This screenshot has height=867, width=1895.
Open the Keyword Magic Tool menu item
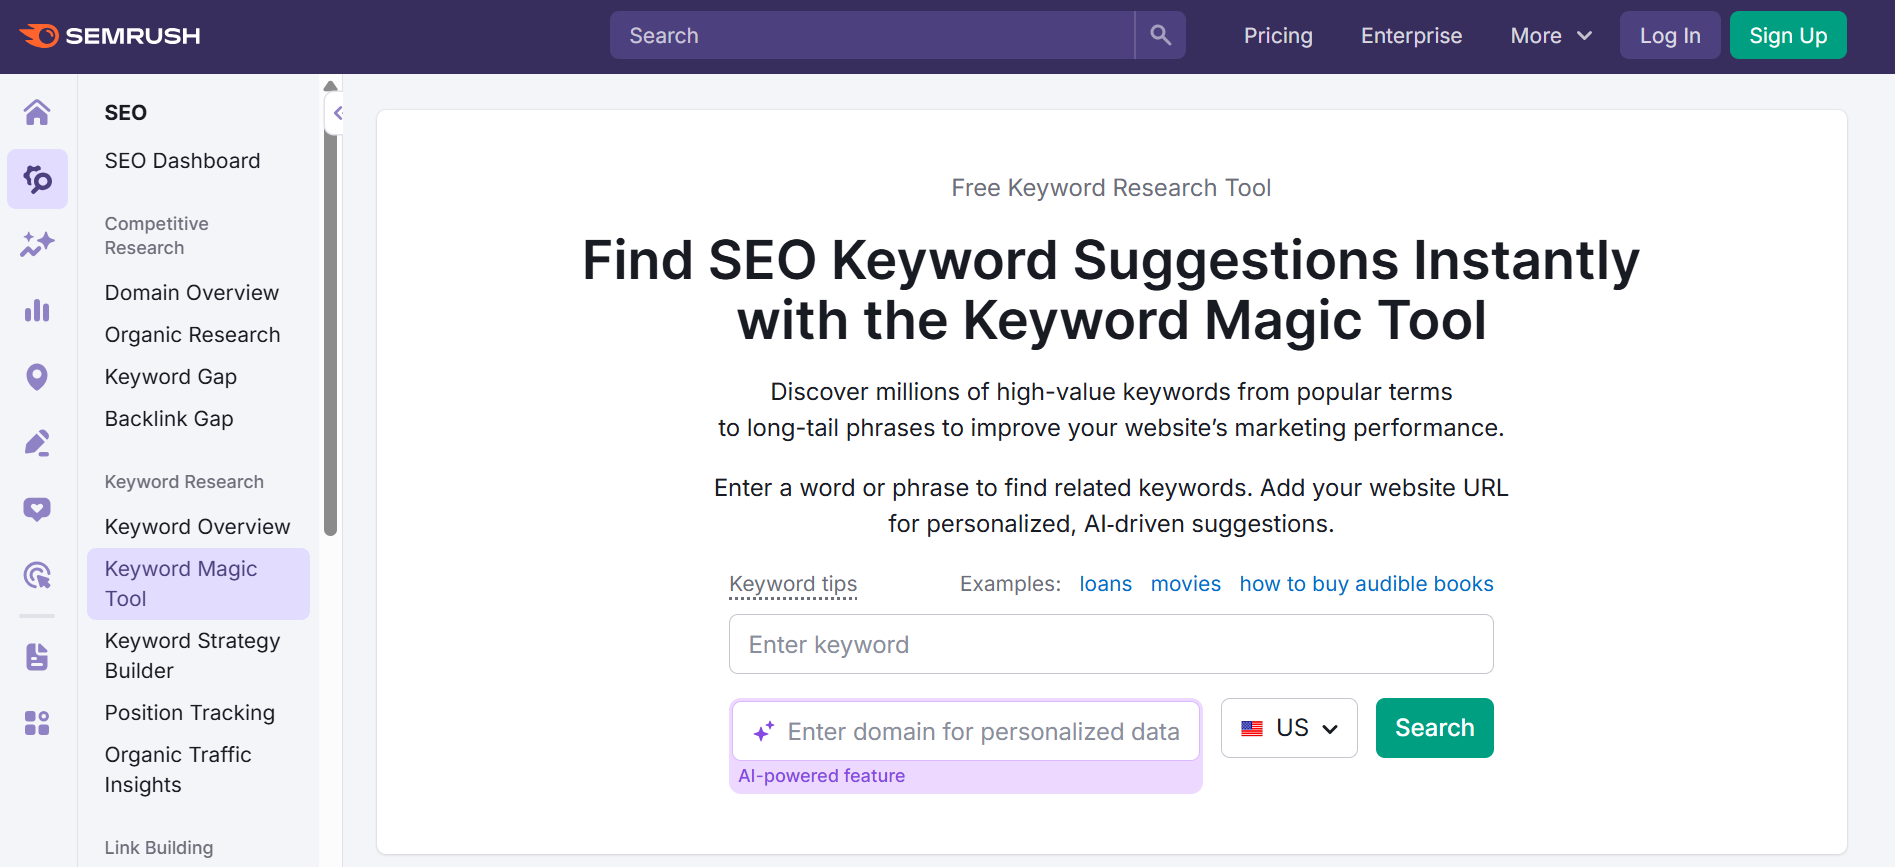pos(181,583)
